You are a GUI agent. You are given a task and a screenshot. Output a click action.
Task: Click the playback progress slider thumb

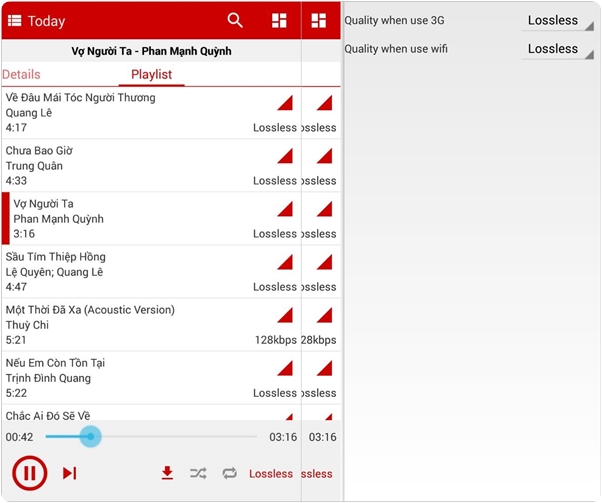pos(90,436)
